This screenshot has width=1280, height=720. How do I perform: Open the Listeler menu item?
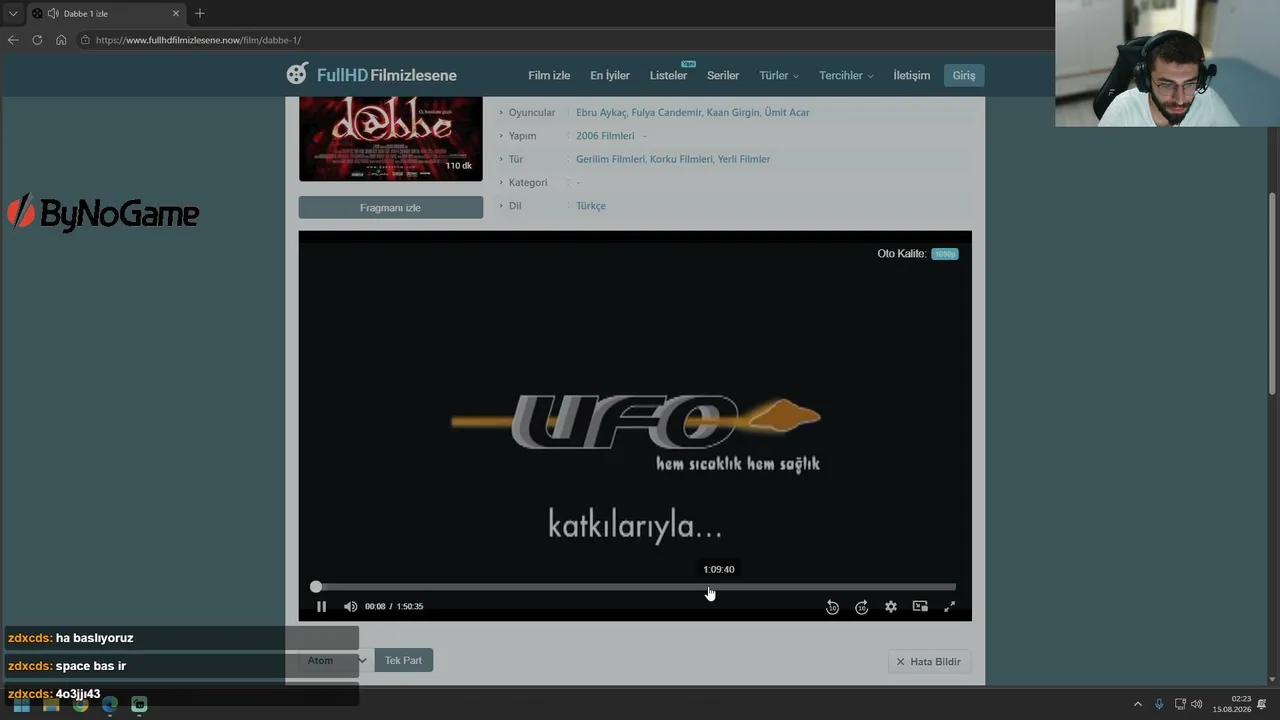pos(668,75)
